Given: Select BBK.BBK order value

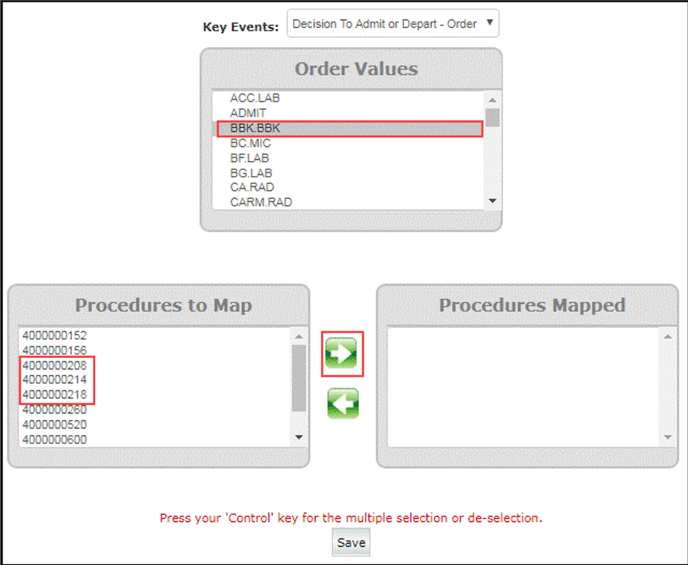Looking at the screenshot, I should click(350, 129).
